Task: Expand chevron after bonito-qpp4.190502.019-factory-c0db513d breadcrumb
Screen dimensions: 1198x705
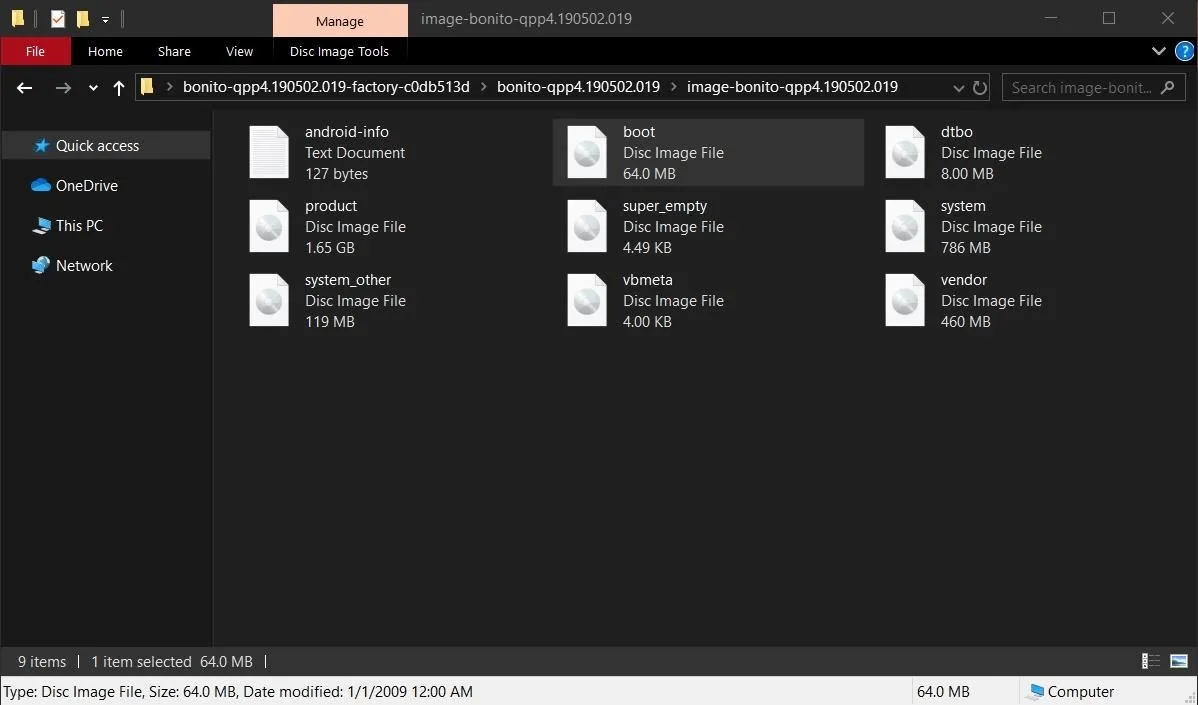Action: (484, 87)
